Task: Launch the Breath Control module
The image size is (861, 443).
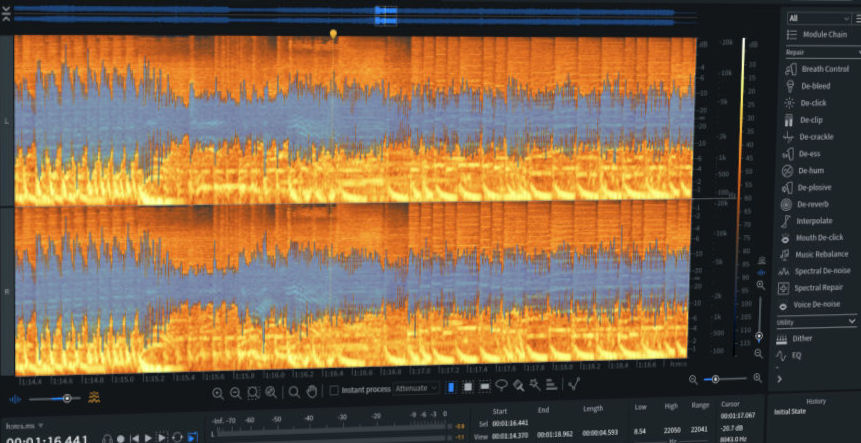Action: 824,69
